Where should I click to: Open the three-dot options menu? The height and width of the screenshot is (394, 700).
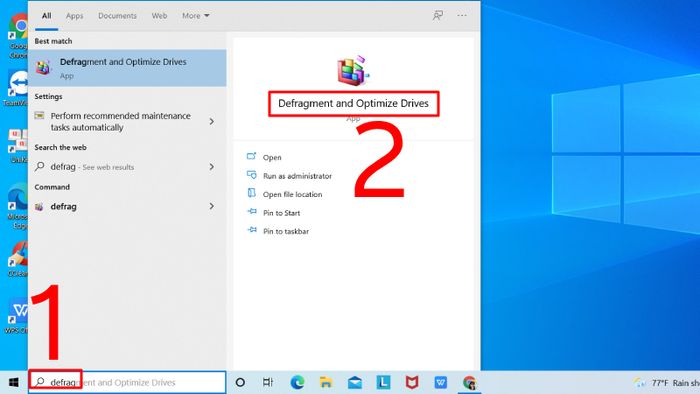coord(462,16)
